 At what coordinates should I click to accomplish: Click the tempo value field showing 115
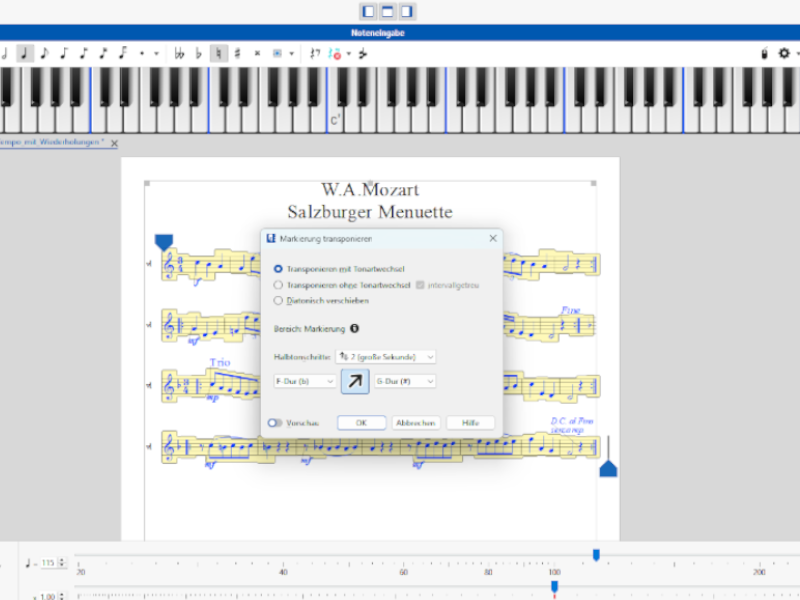(48, 563)
